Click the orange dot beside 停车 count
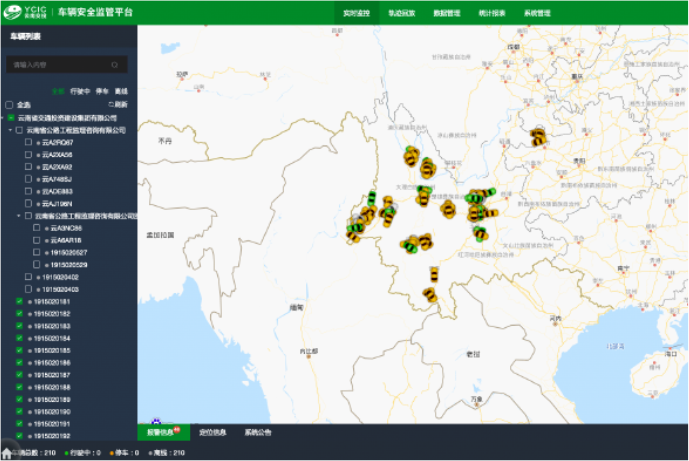This screenshot has width=689, height=461. [112, 453]
